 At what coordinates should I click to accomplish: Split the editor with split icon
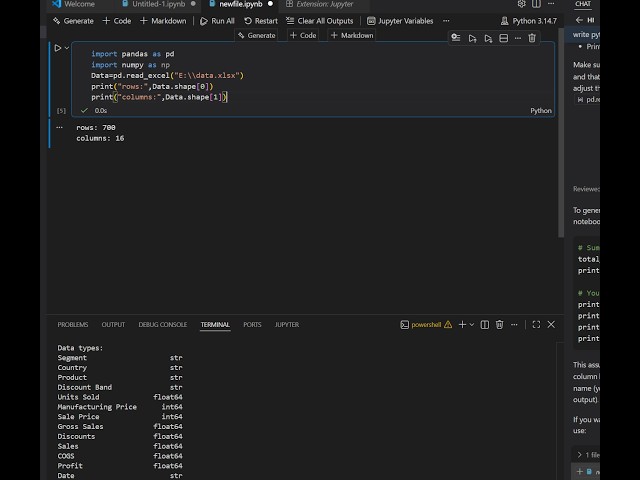tap(536, 4)
